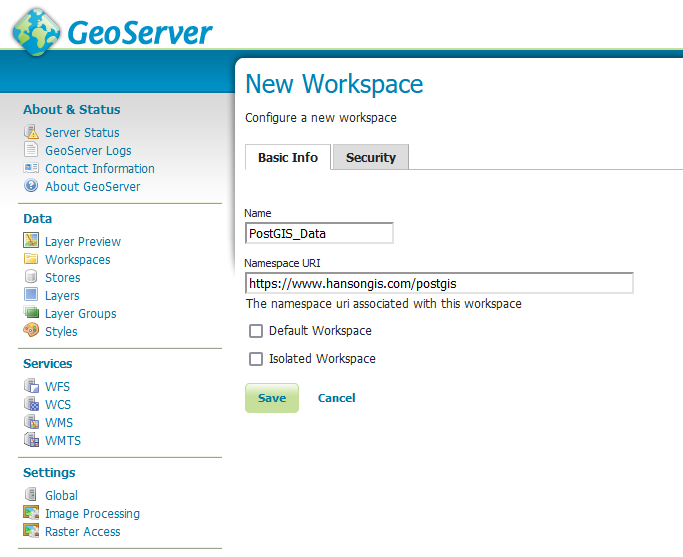Open the Raster Access settings link
The height and width of the screenshot is (557, 683).
(83, 532)
